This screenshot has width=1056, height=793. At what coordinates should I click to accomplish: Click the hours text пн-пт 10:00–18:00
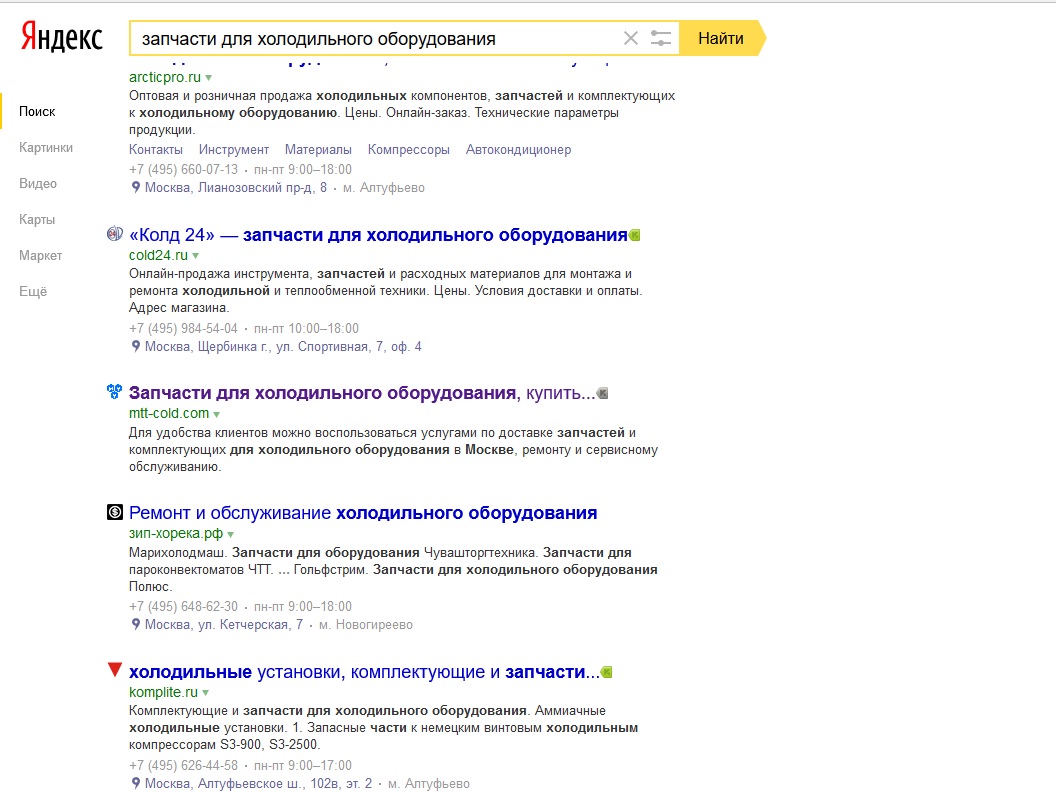[306, 329]
